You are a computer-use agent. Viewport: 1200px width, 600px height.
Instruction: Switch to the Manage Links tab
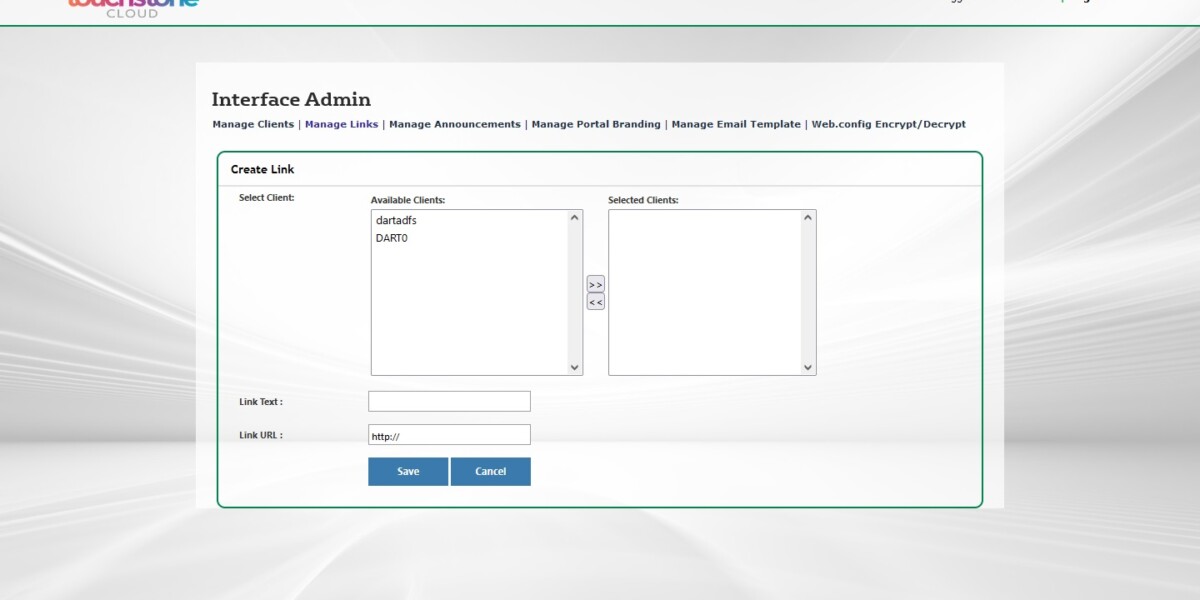point(341,124)
